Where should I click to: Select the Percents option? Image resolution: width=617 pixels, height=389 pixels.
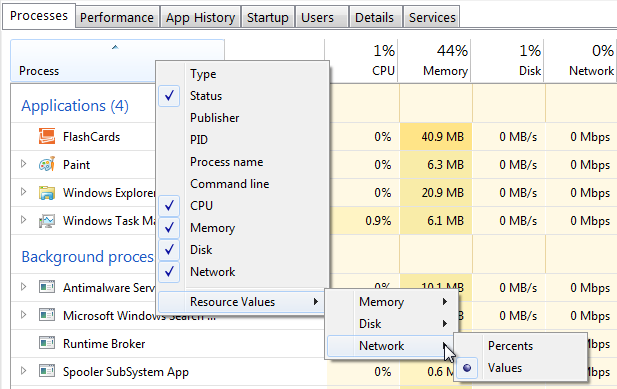[x=521, y=346]
